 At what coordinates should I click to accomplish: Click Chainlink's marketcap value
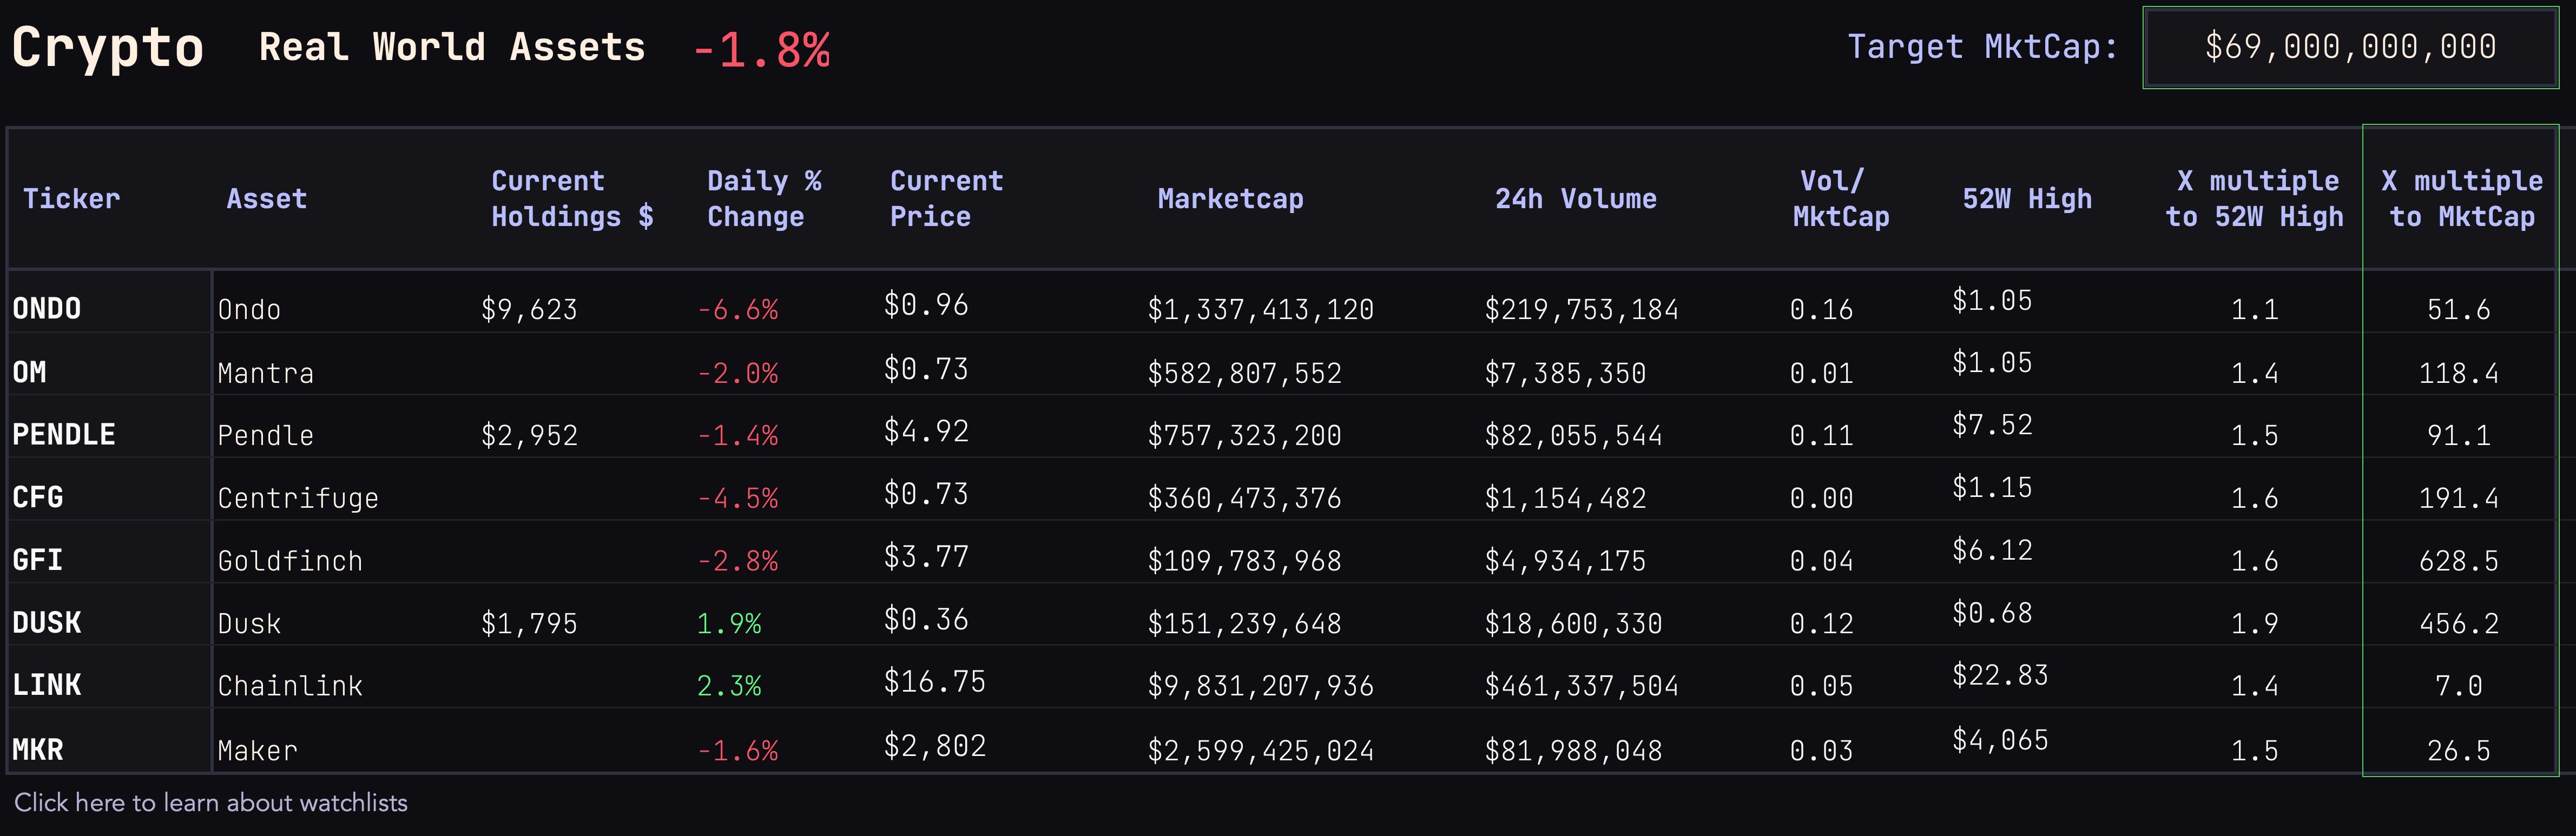pyautogui.click(x=1260, y=686)
